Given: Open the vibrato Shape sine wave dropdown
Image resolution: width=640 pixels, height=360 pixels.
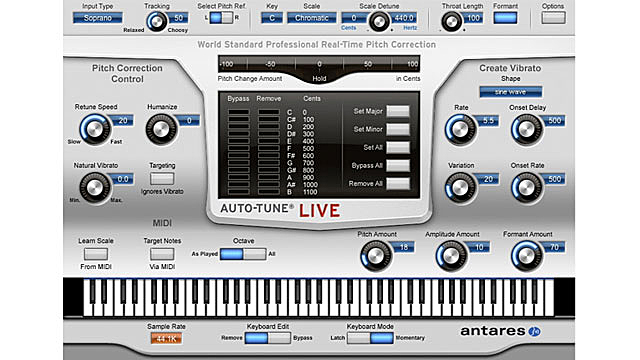Looking at the screenshot, I should [511, 92].
